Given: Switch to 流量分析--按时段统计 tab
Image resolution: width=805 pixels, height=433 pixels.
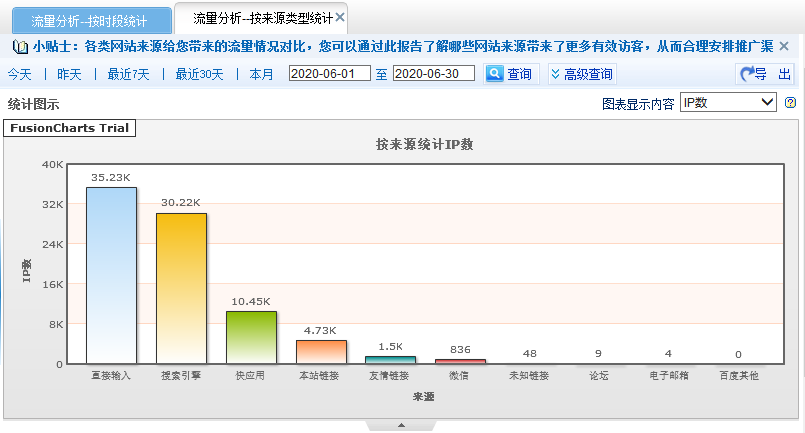Looking at the screenshot, I should point(87,19).
